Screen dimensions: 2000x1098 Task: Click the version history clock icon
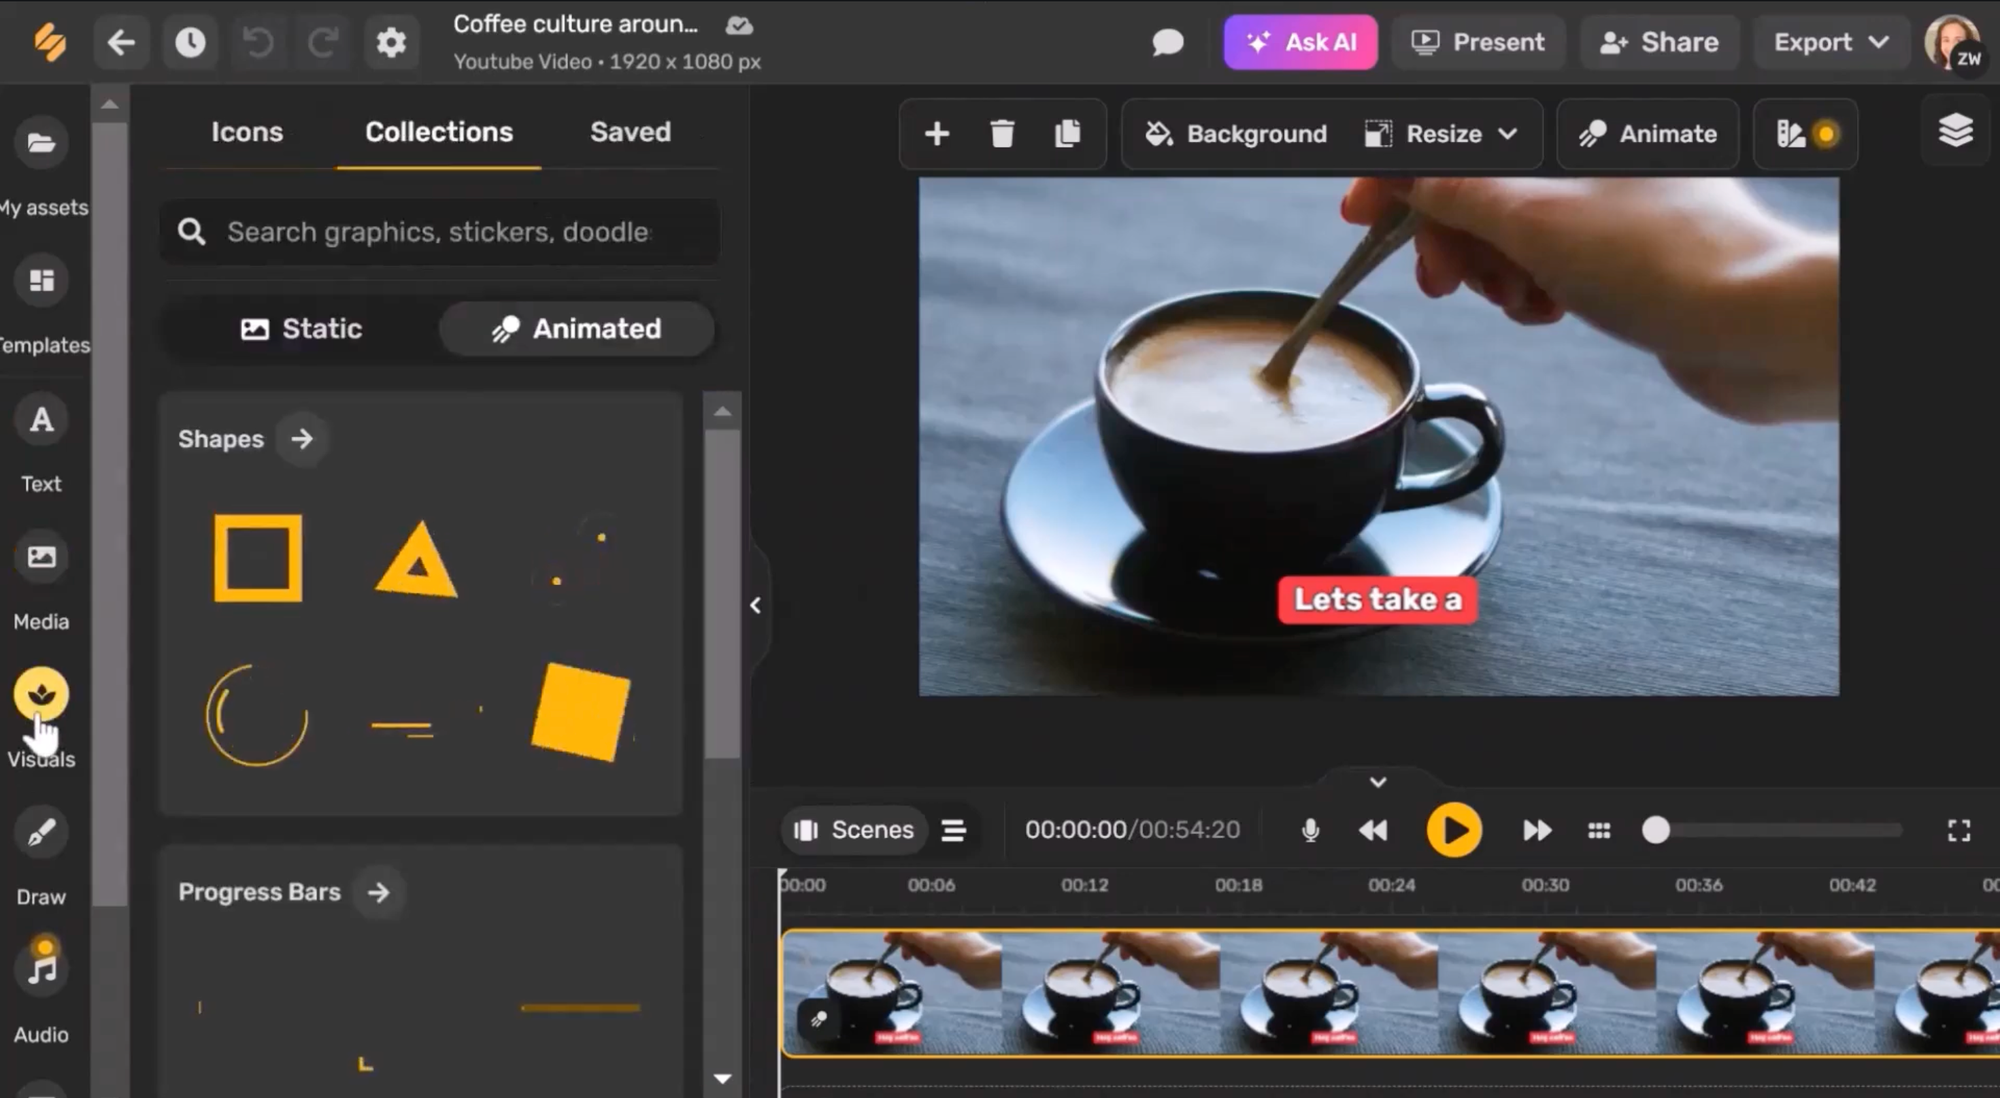(190, 42)
